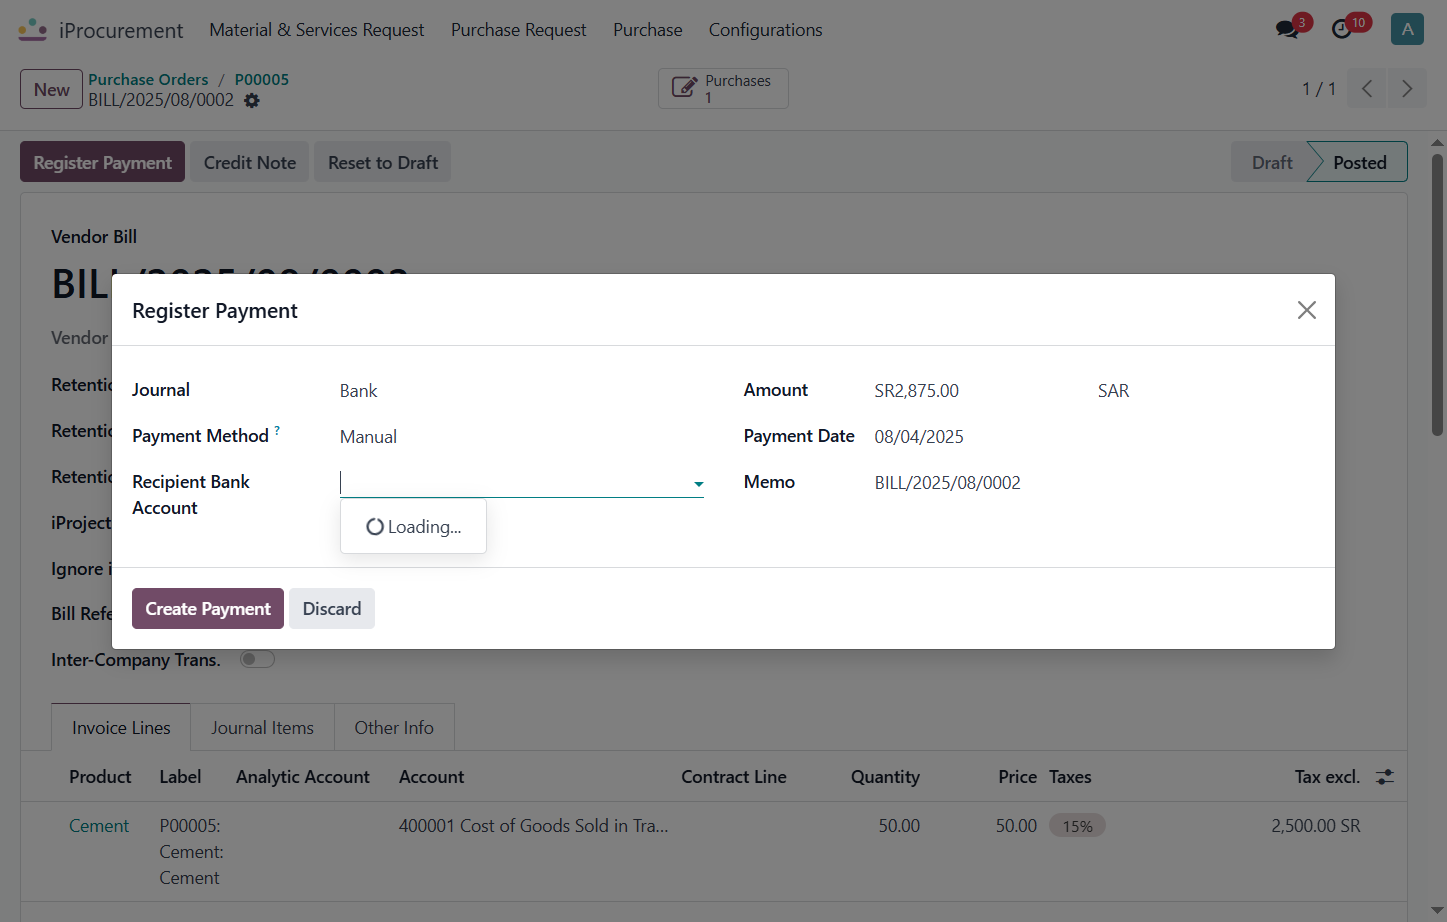Go to previous record arrow
Image resolution: width=1447 pixels, height=922 pixels.
click(x=1367, y=89)
